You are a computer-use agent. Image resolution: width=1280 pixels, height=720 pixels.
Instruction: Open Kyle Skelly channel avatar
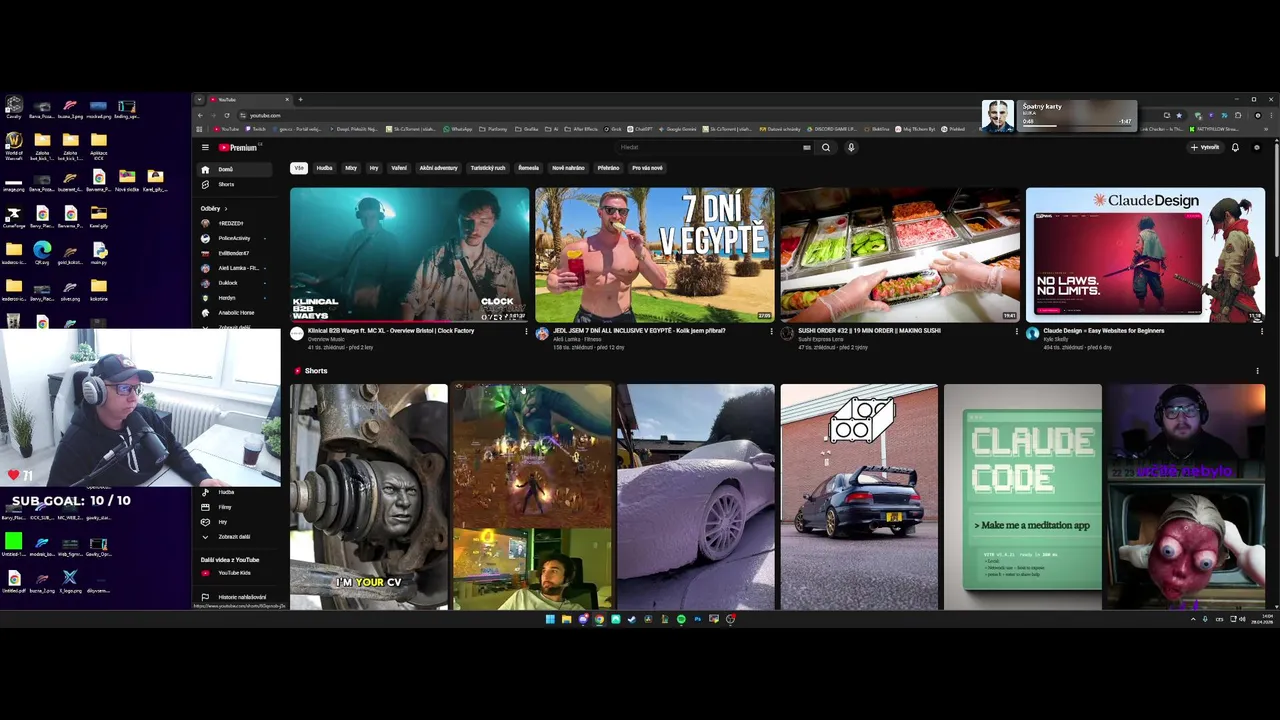(1032, 334)
